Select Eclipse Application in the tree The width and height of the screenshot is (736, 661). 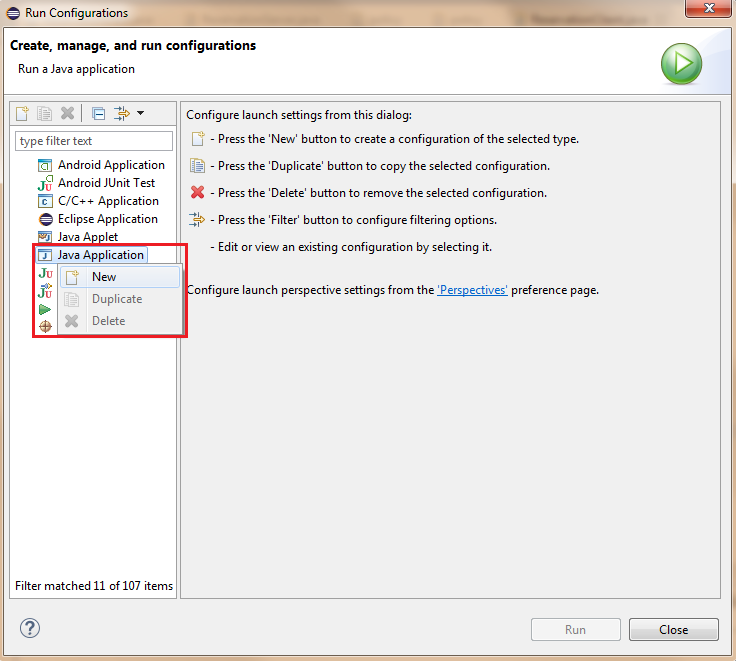point(108,219)
